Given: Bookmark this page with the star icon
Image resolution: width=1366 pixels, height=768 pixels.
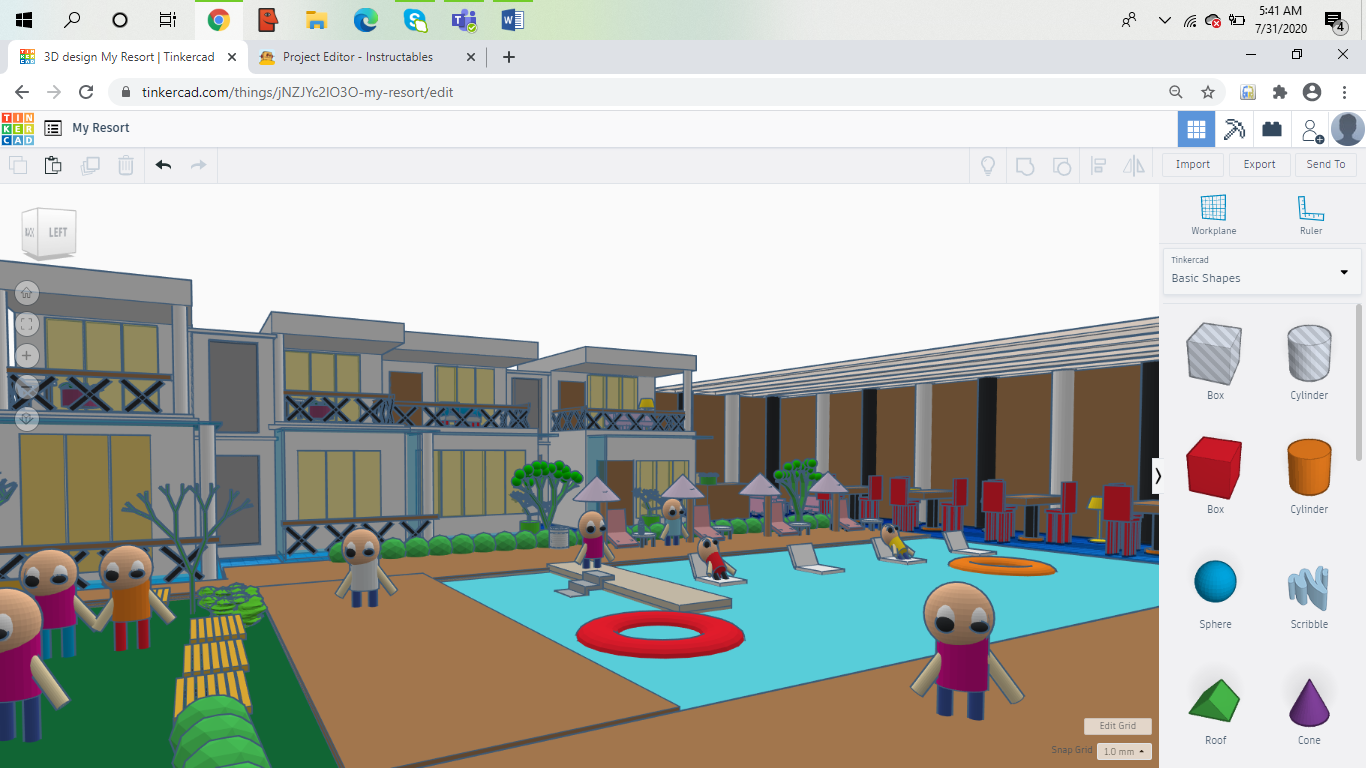Looking at the screenshot, I should [x=1208, y=92].
